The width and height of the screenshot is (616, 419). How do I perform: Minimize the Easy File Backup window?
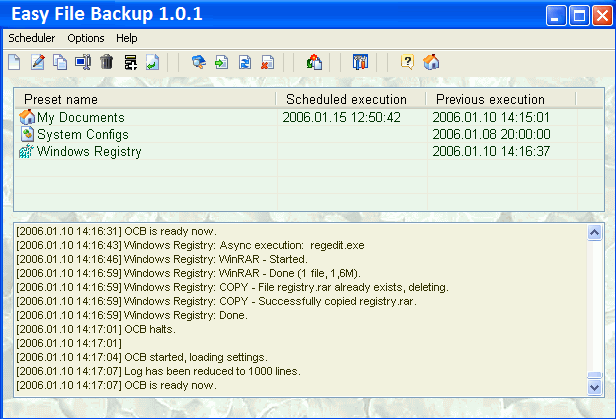click(x=556, y=16)
